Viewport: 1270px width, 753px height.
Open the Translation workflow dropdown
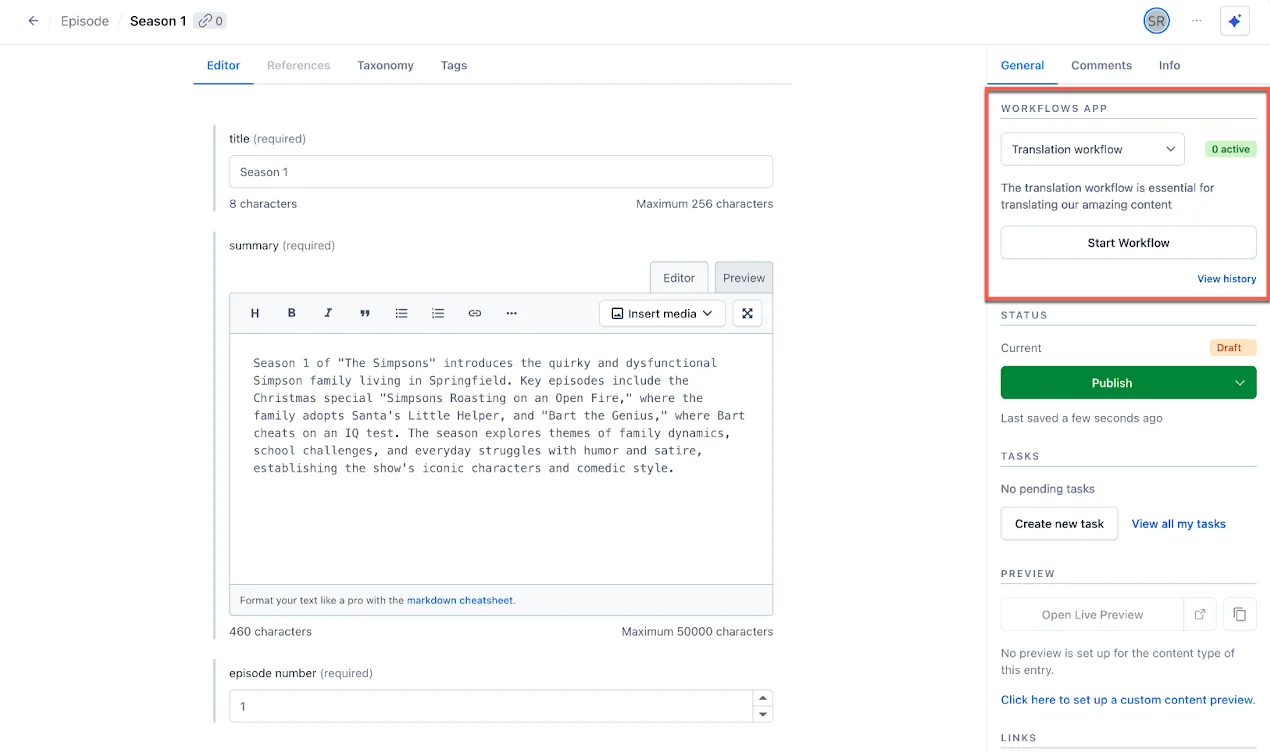pos(1093,149)
